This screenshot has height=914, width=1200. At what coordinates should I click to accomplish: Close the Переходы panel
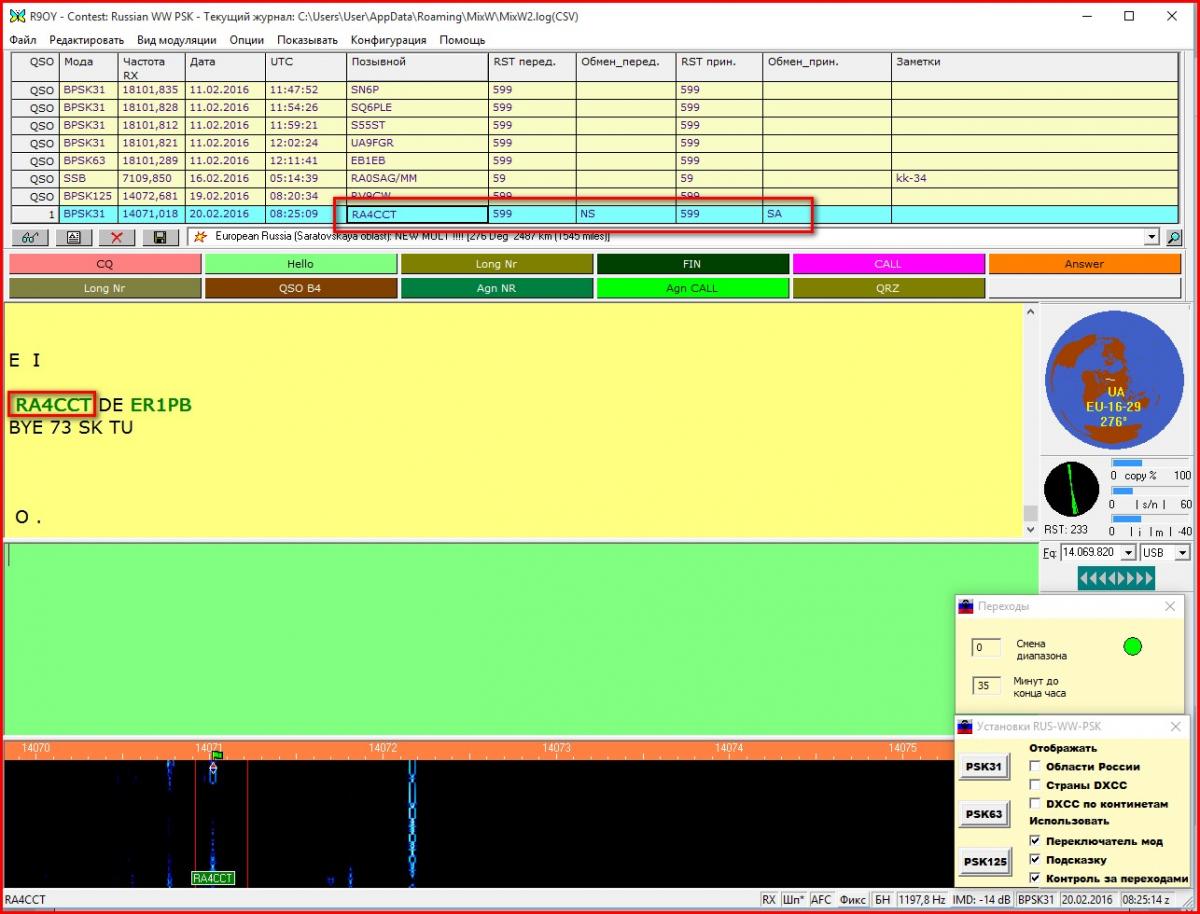(x=1170, y=606)
